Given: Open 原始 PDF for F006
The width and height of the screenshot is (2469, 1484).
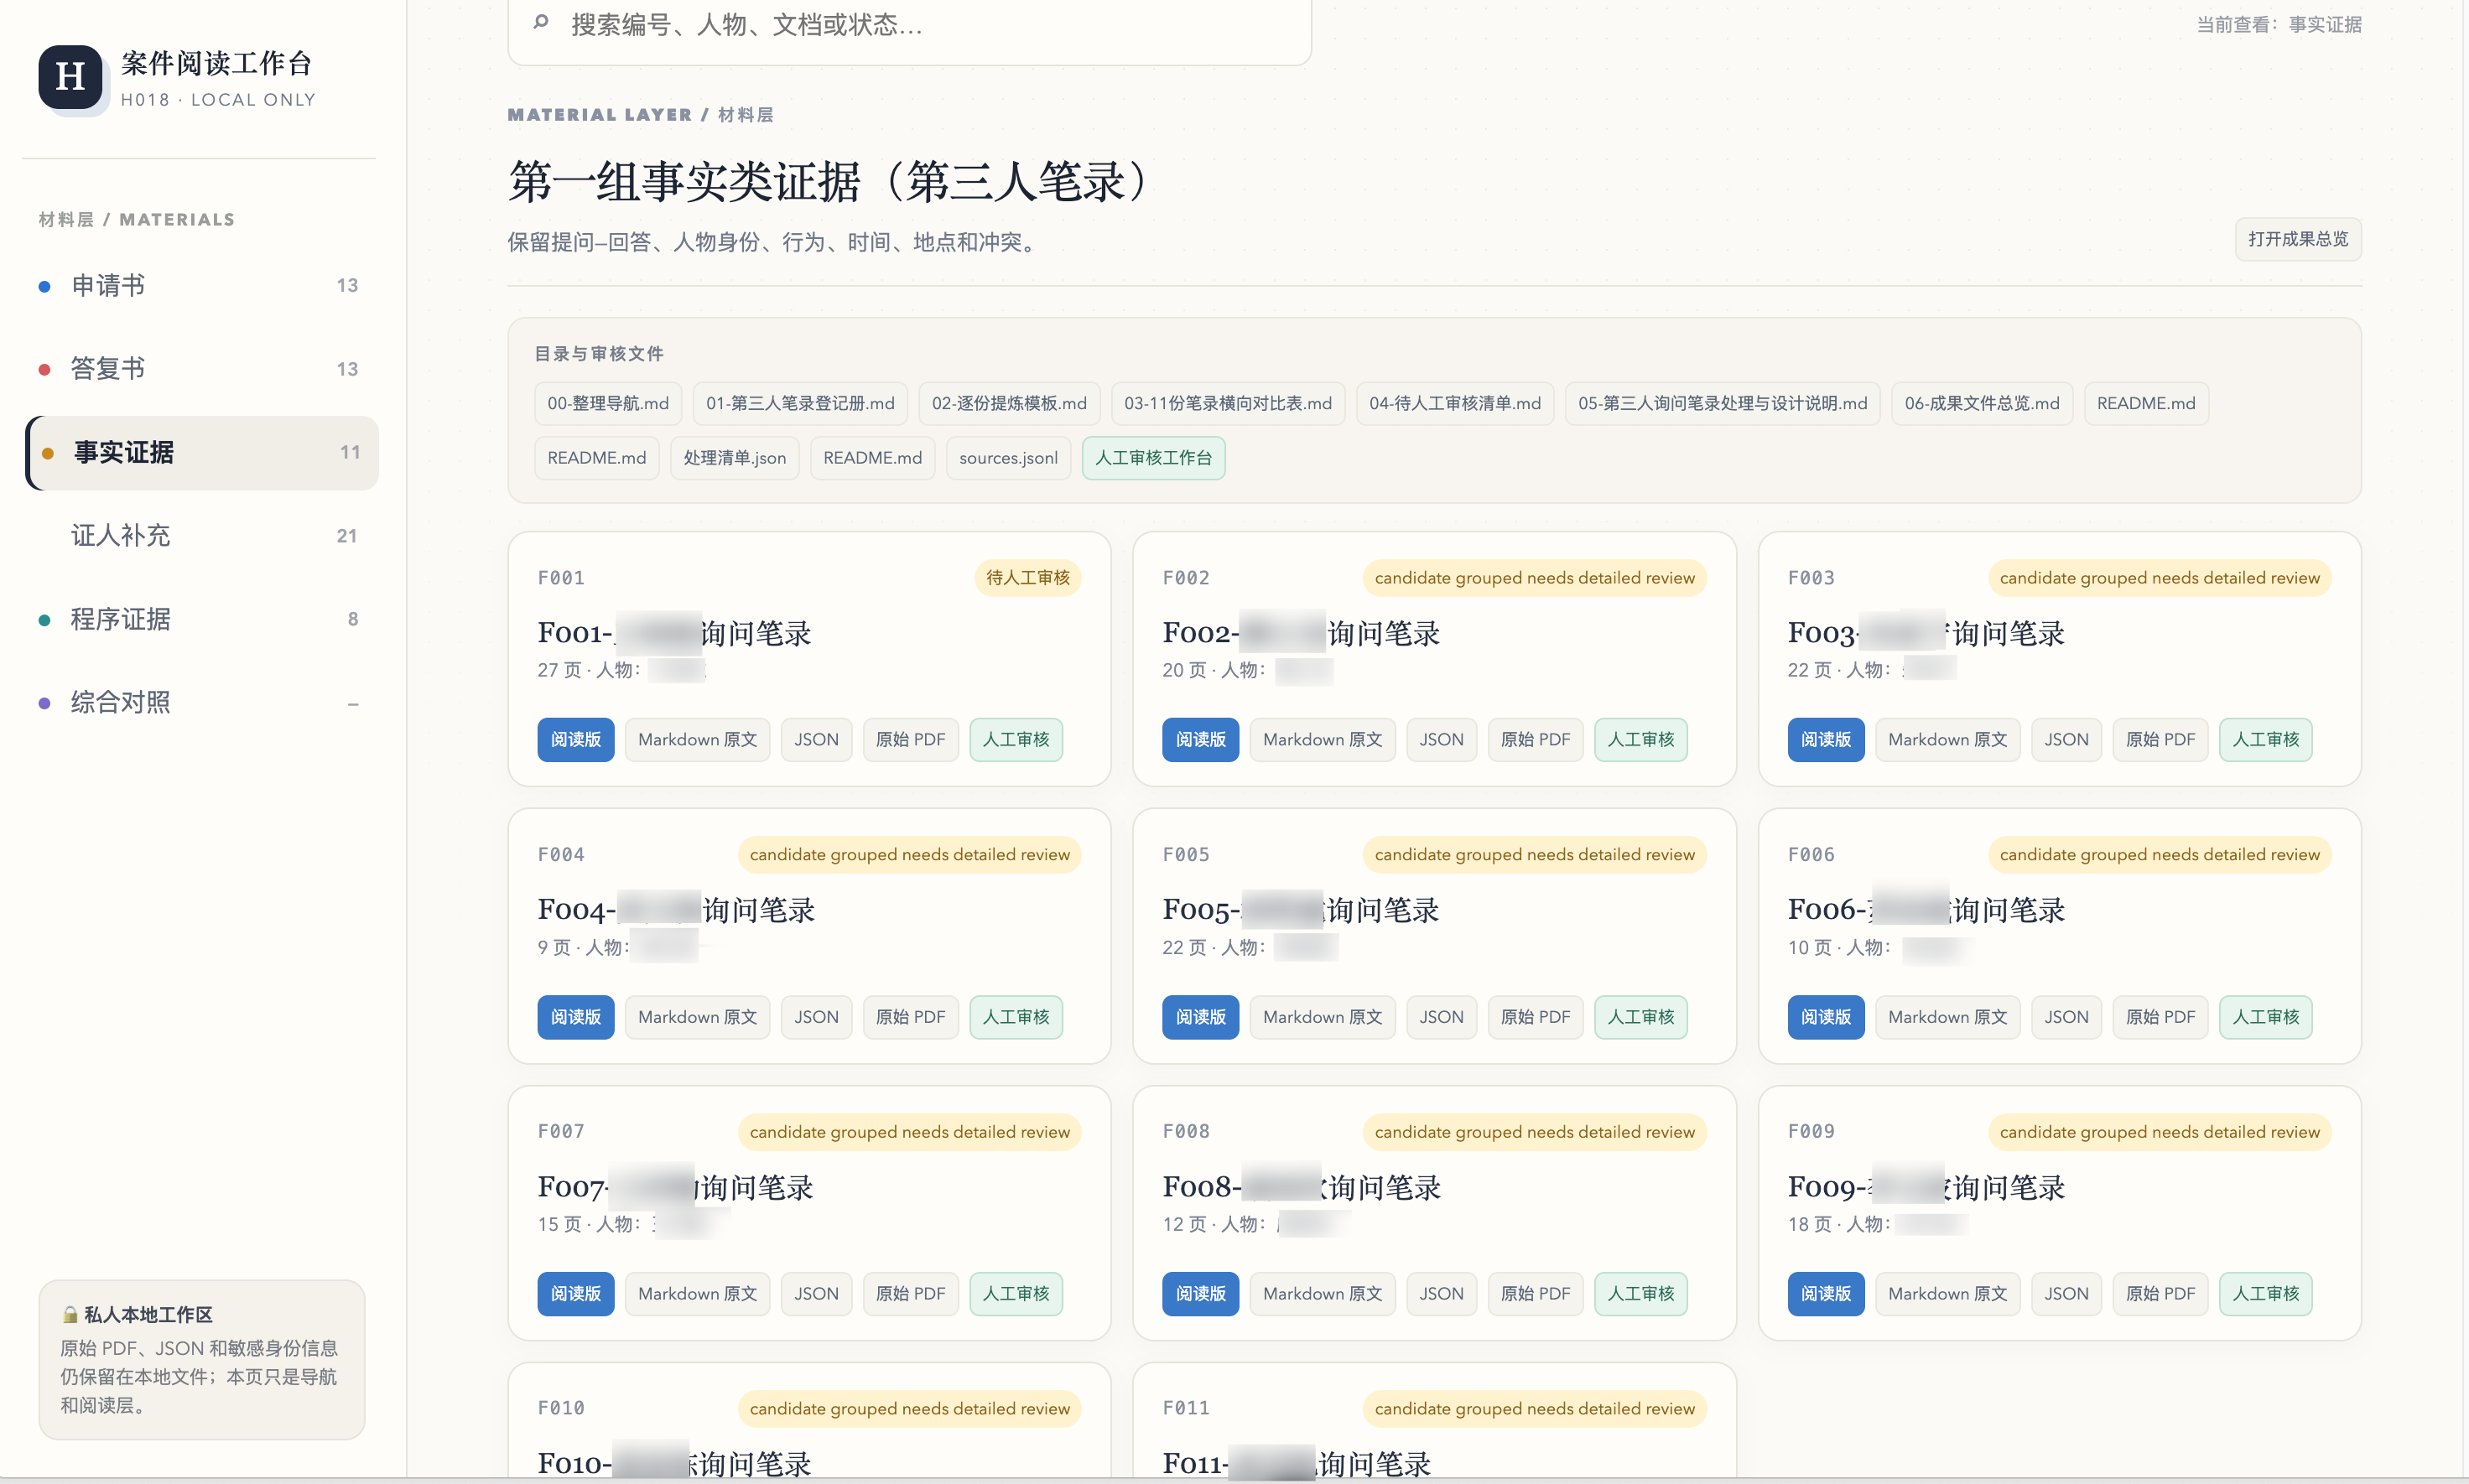Looking at the screenshot, I should pyautogui.click(x=2160, y=1017).
